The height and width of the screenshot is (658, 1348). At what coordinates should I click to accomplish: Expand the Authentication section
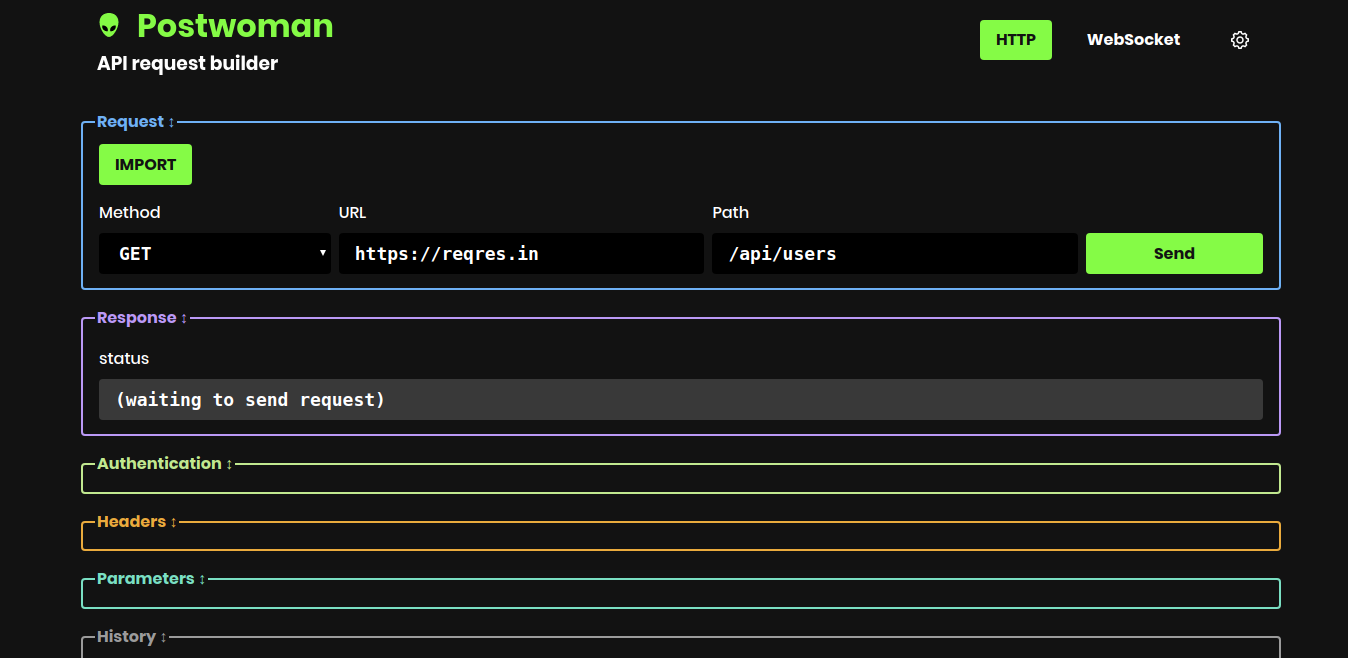point(165,464)
